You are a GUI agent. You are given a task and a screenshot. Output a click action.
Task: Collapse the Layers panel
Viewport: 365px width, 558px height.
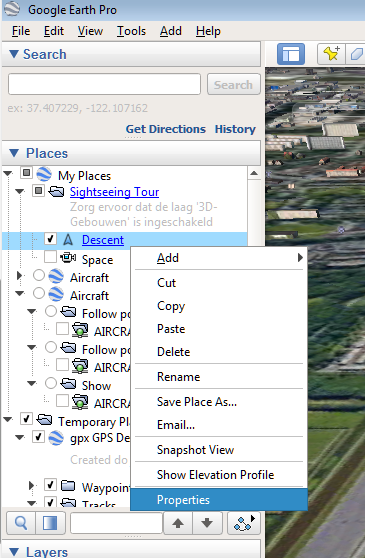(14, 552)
